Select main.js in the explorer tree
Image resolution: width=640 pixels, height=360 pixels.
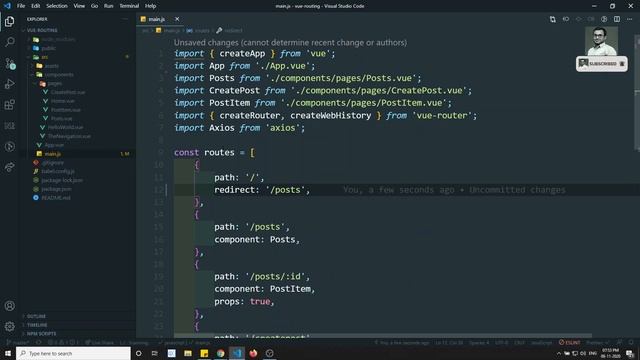coord(78,154)
